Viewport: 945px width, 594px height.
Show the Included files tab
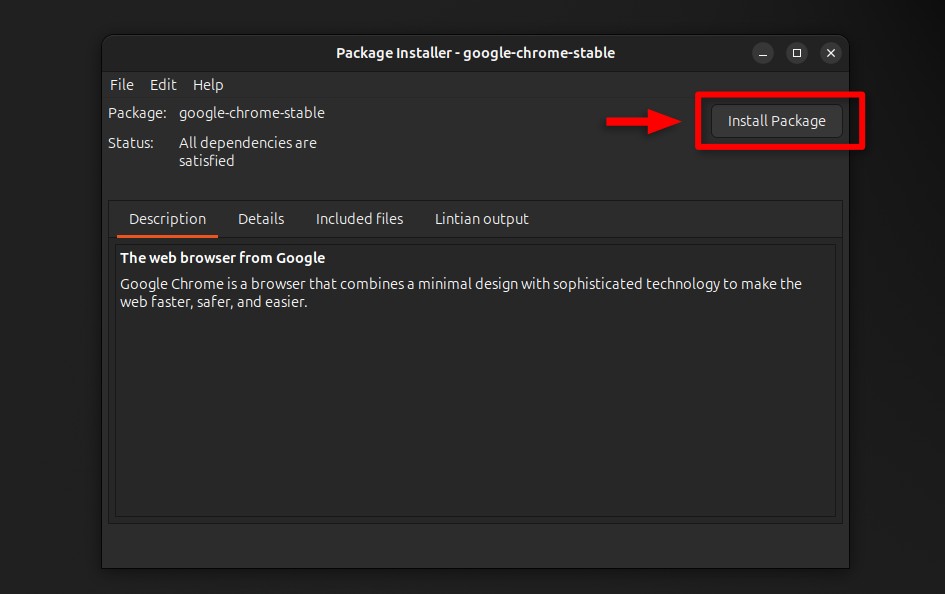click(359, 219)
